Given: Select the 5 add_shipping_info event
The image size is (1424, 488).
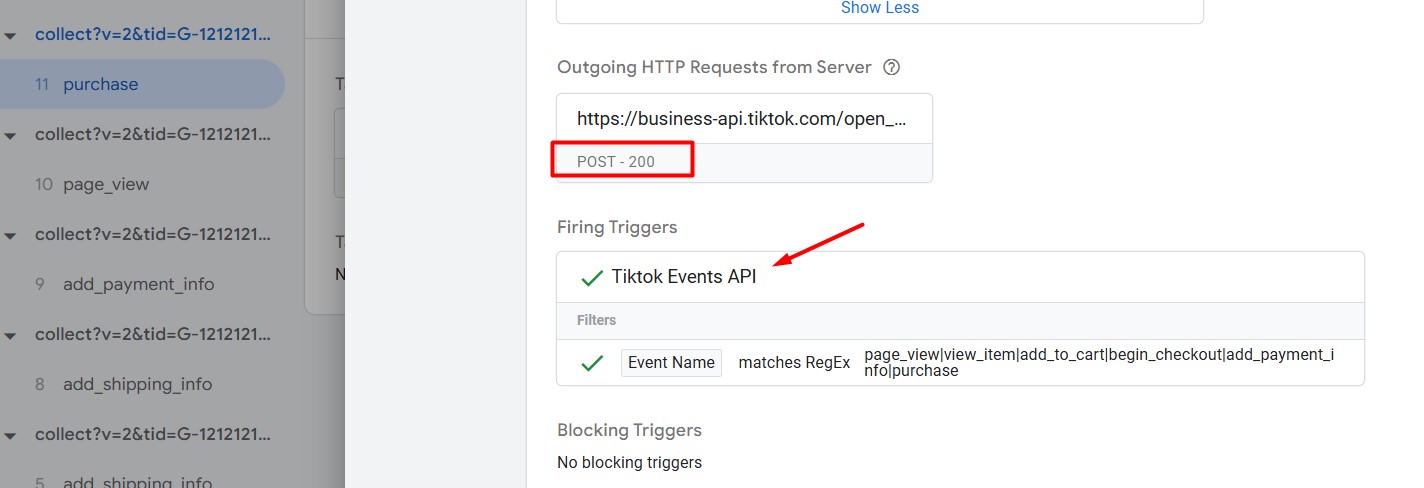Looking at the screenshot, I should (x=142, y=481).
